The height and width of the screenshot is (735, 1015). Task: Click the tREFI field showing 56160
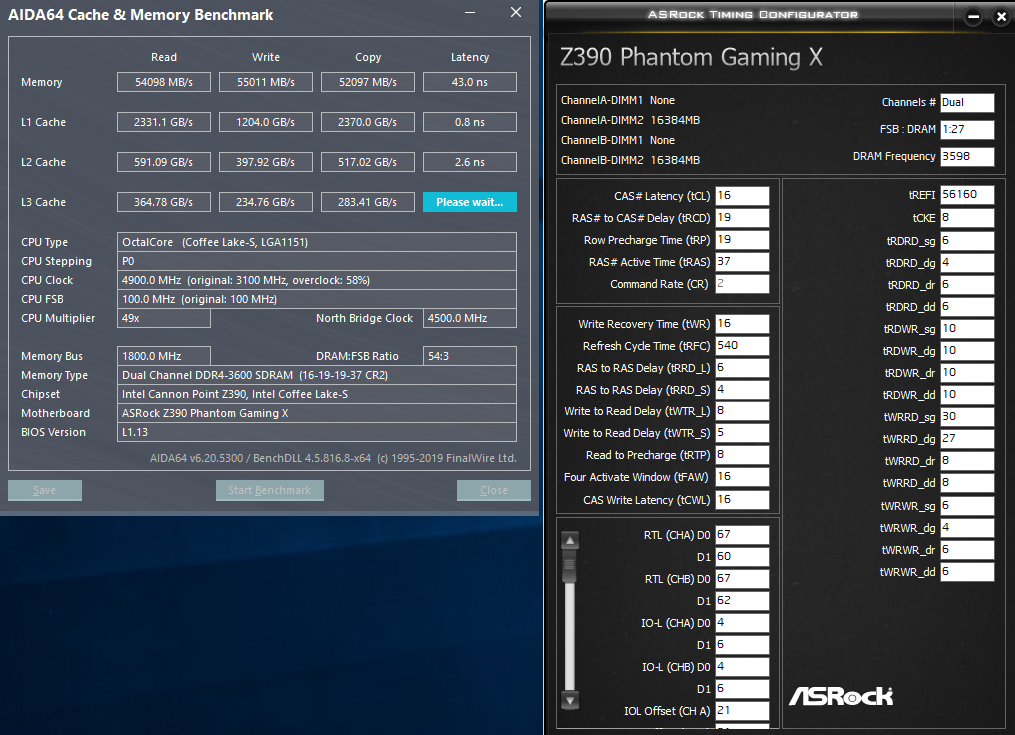point(967,195)
